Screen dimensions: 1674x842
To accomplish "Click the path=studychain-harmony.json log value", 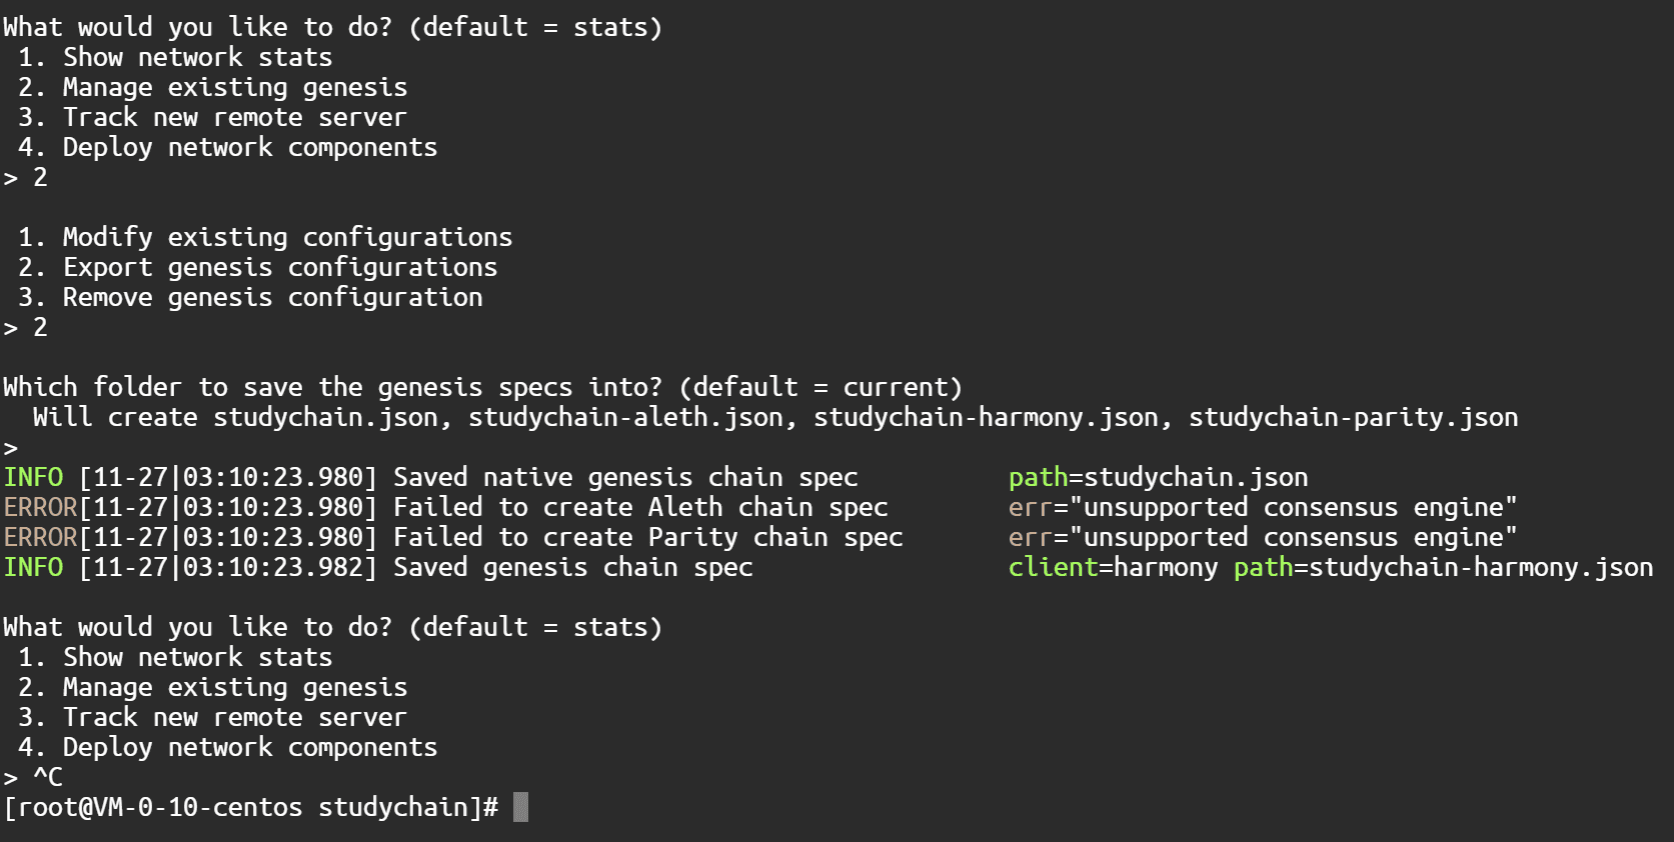I will [x=1443, y=567].
